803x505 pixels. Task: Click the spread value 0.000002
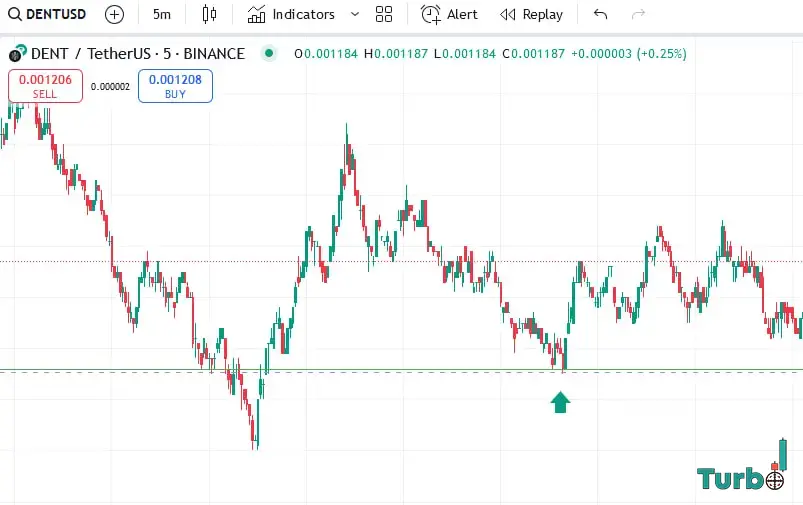pyautogui.click(x=110, y=87)
